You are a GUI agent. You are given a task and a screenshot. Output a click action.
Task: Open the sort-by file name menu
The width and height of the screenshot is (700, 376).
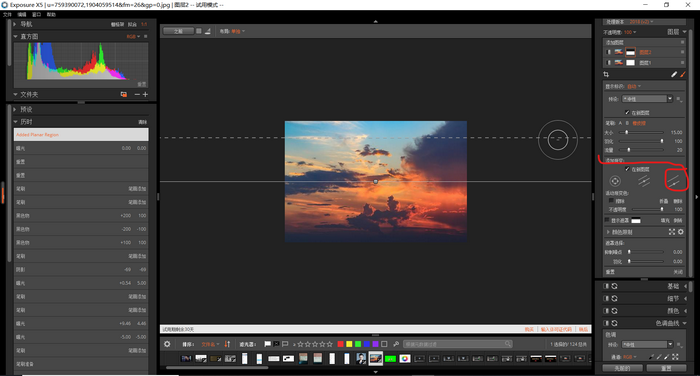(210, 344)
